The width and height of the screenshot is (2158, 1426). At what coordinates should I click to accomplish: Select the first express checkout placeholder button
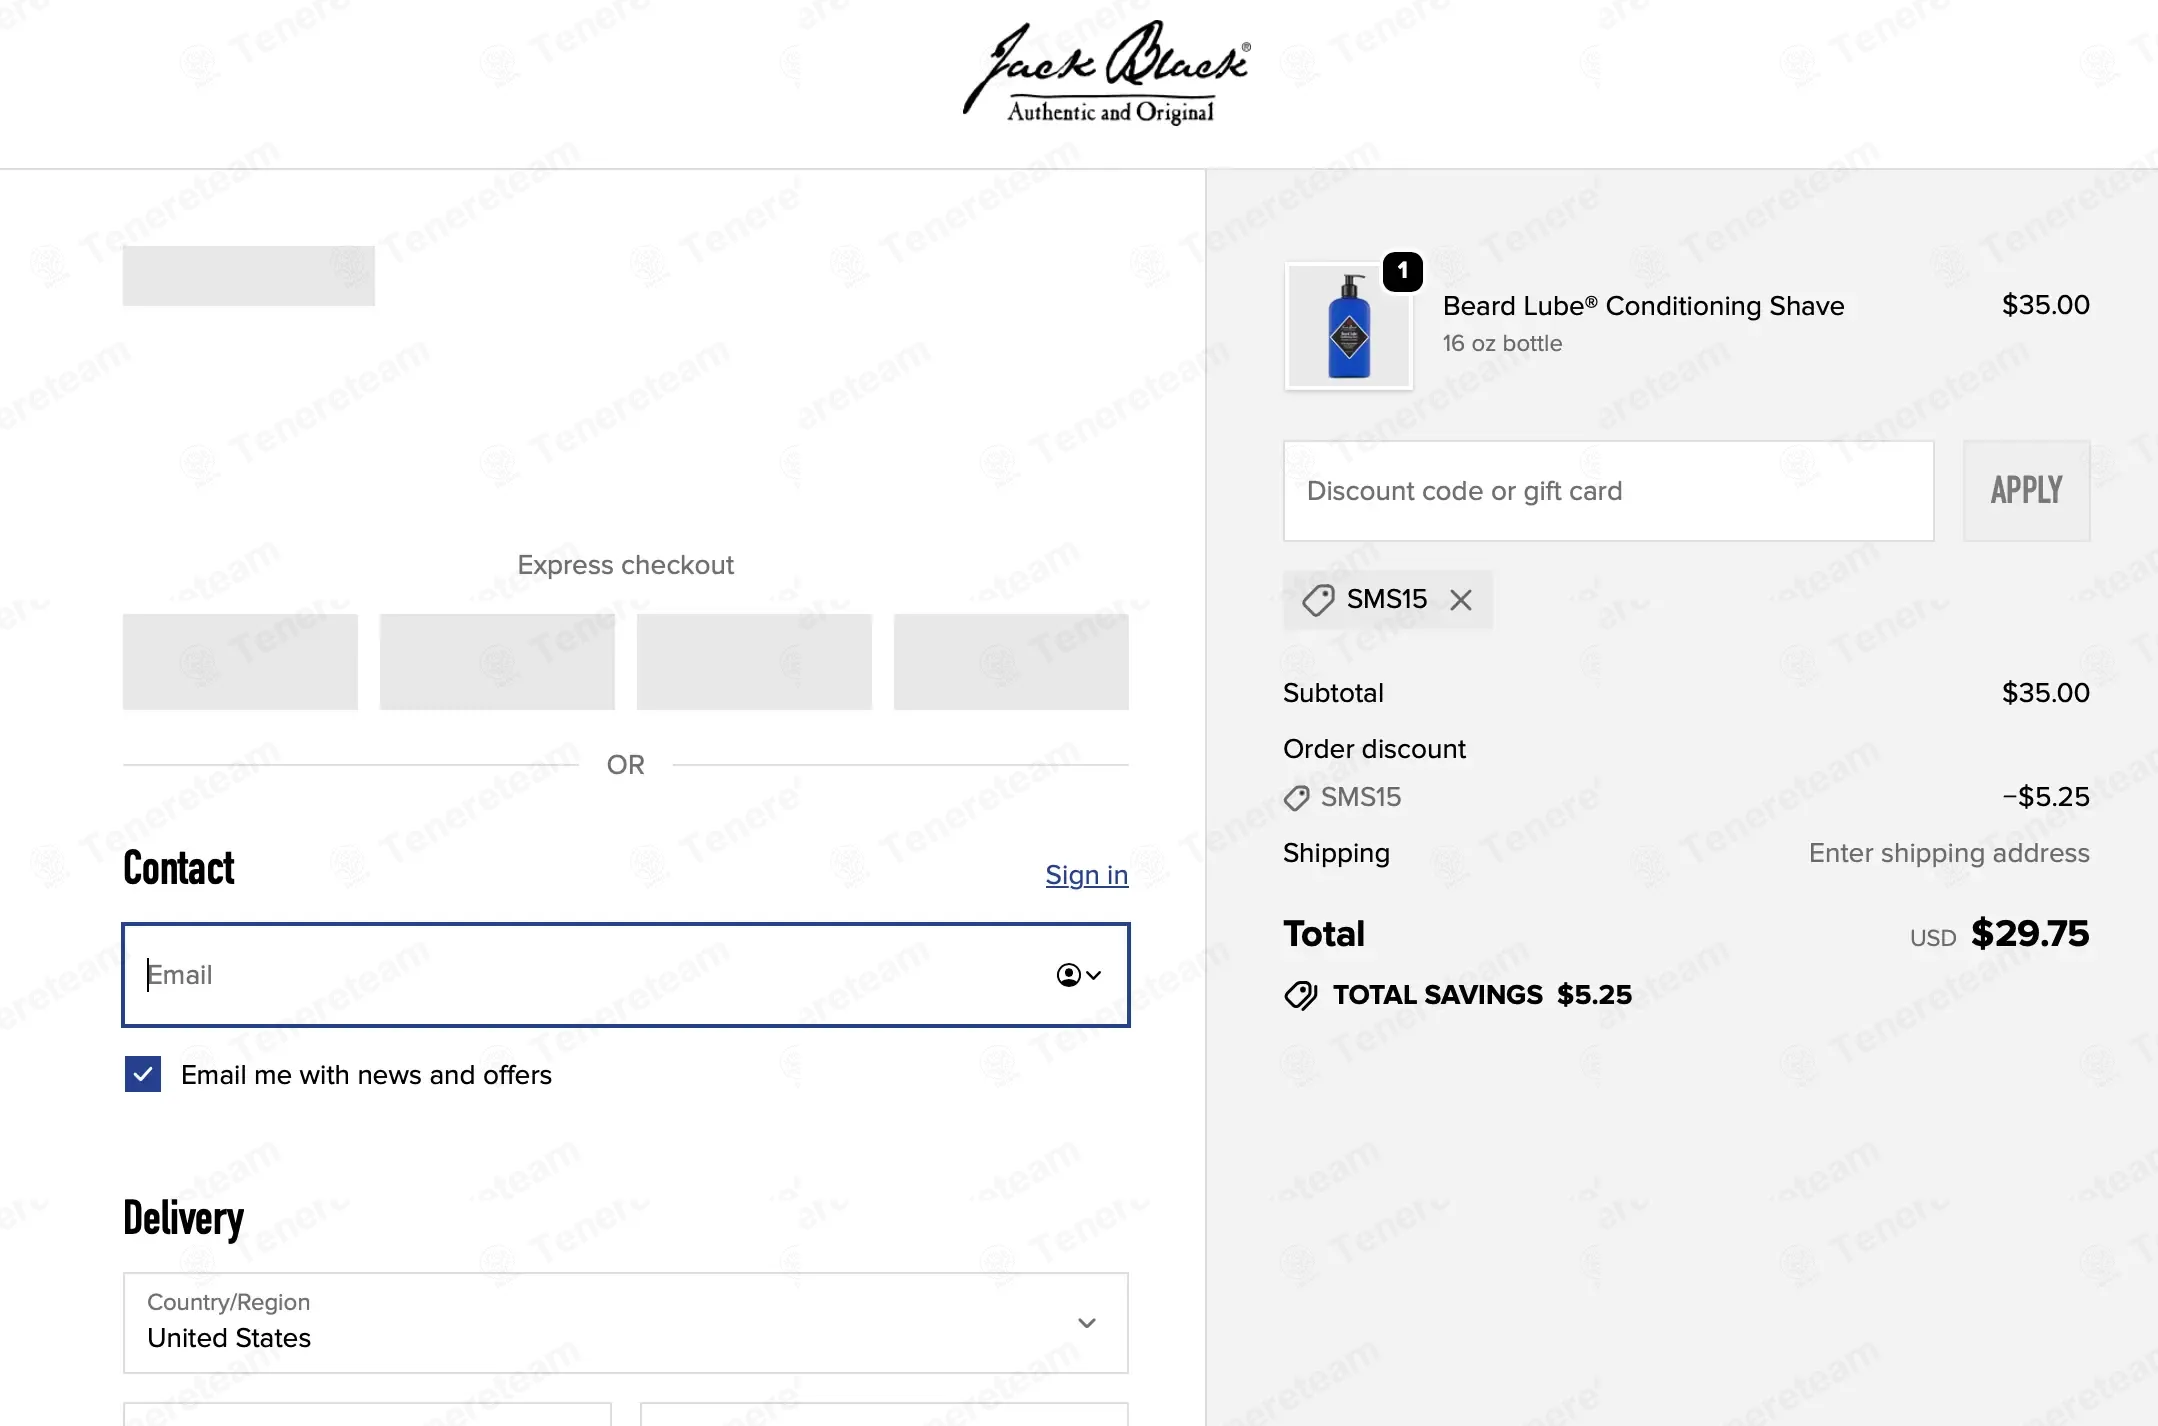click(240, 662)
